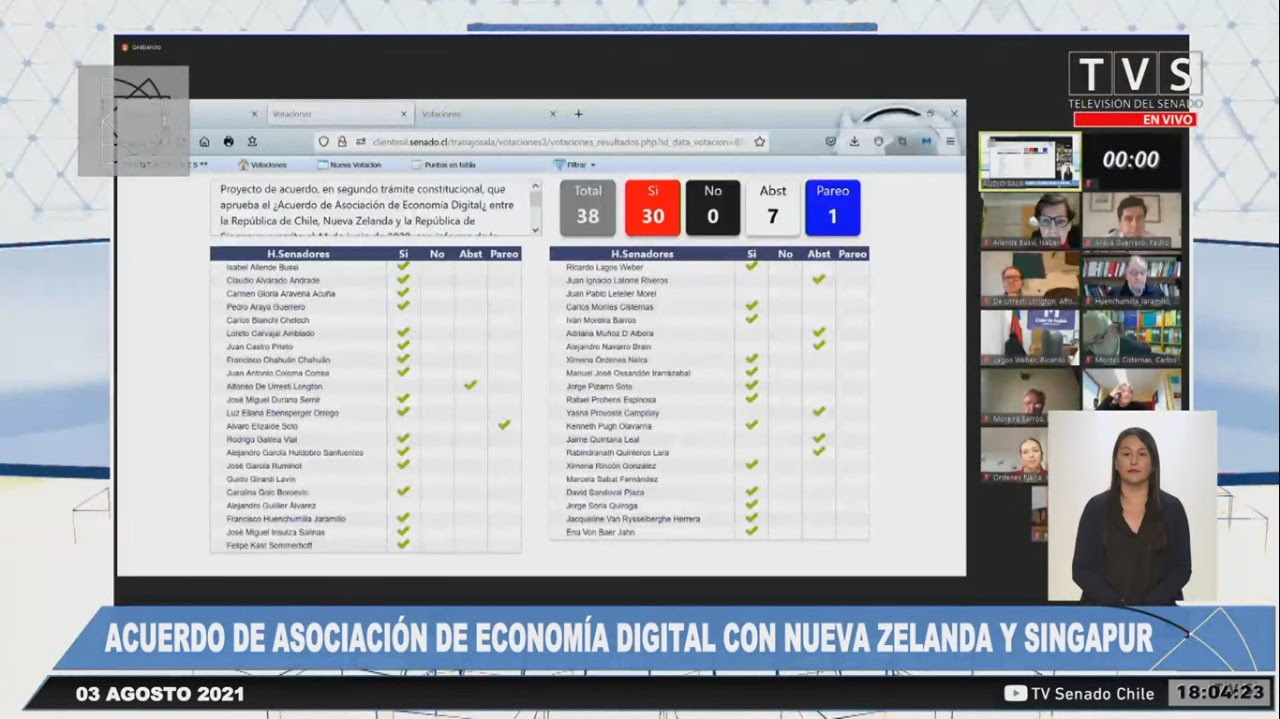Open the Votaciones toolbar link with house icon
This screenshot has width=1280, height=719.
click(x=262, y=165)
